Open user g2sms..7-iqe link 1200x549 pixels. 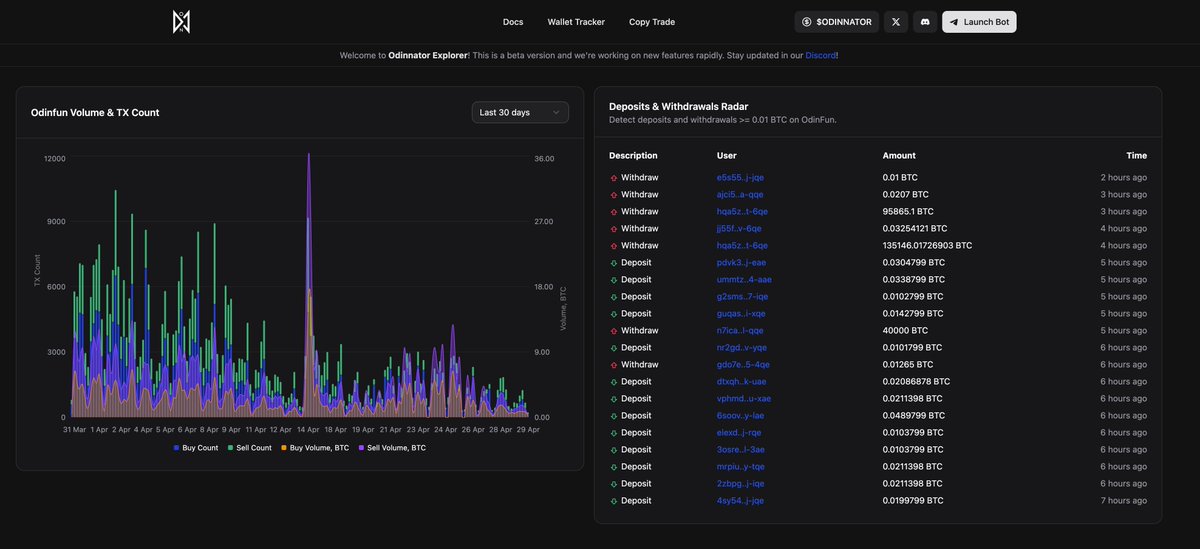743,297
